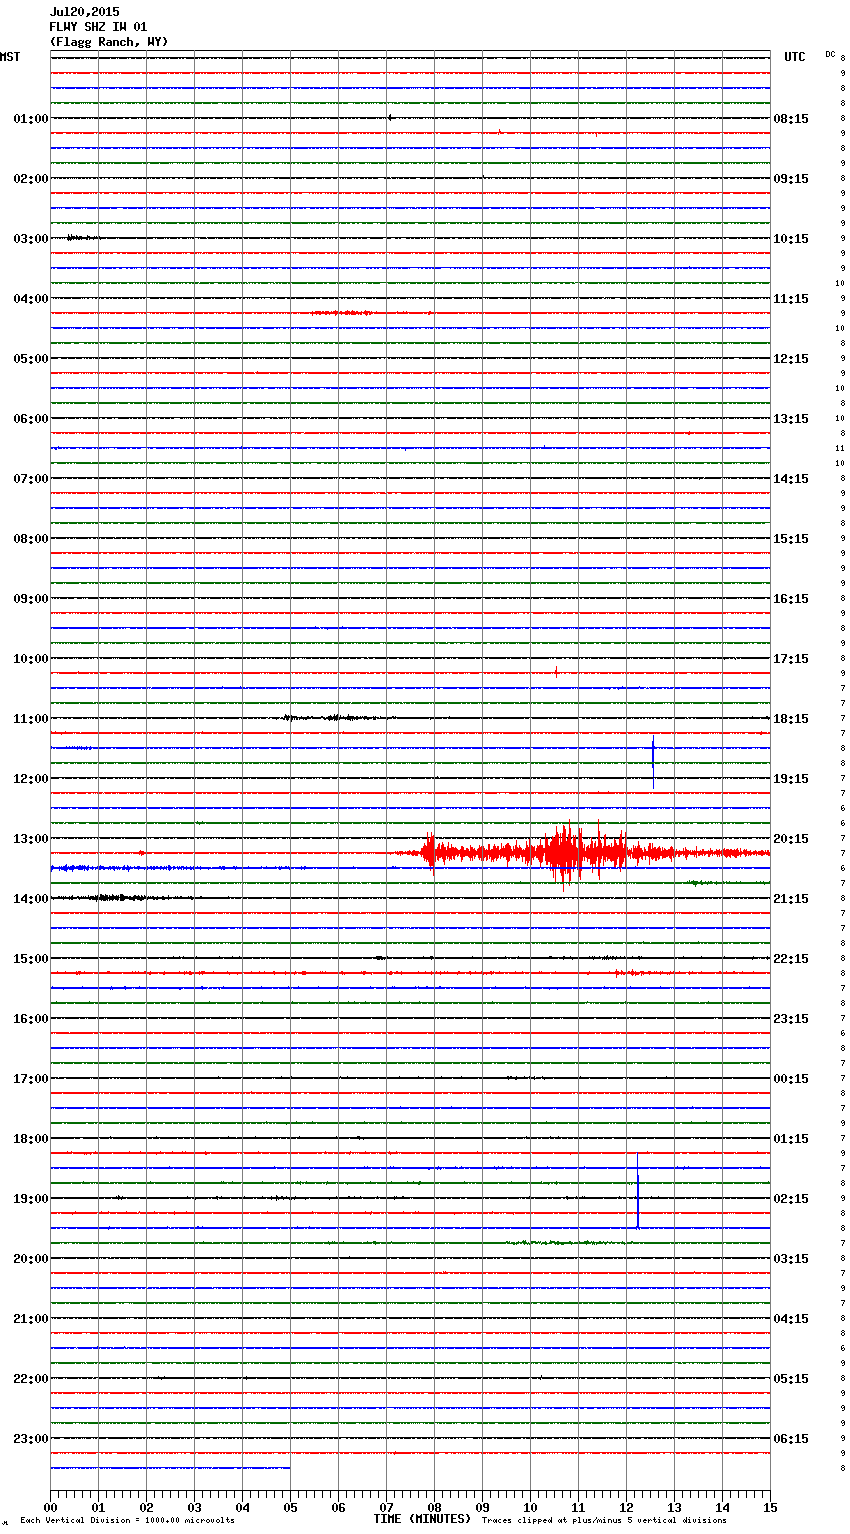Click the black noise burst on the 11:00 trace
The image size is (850, 1534).
pos(335,718)
